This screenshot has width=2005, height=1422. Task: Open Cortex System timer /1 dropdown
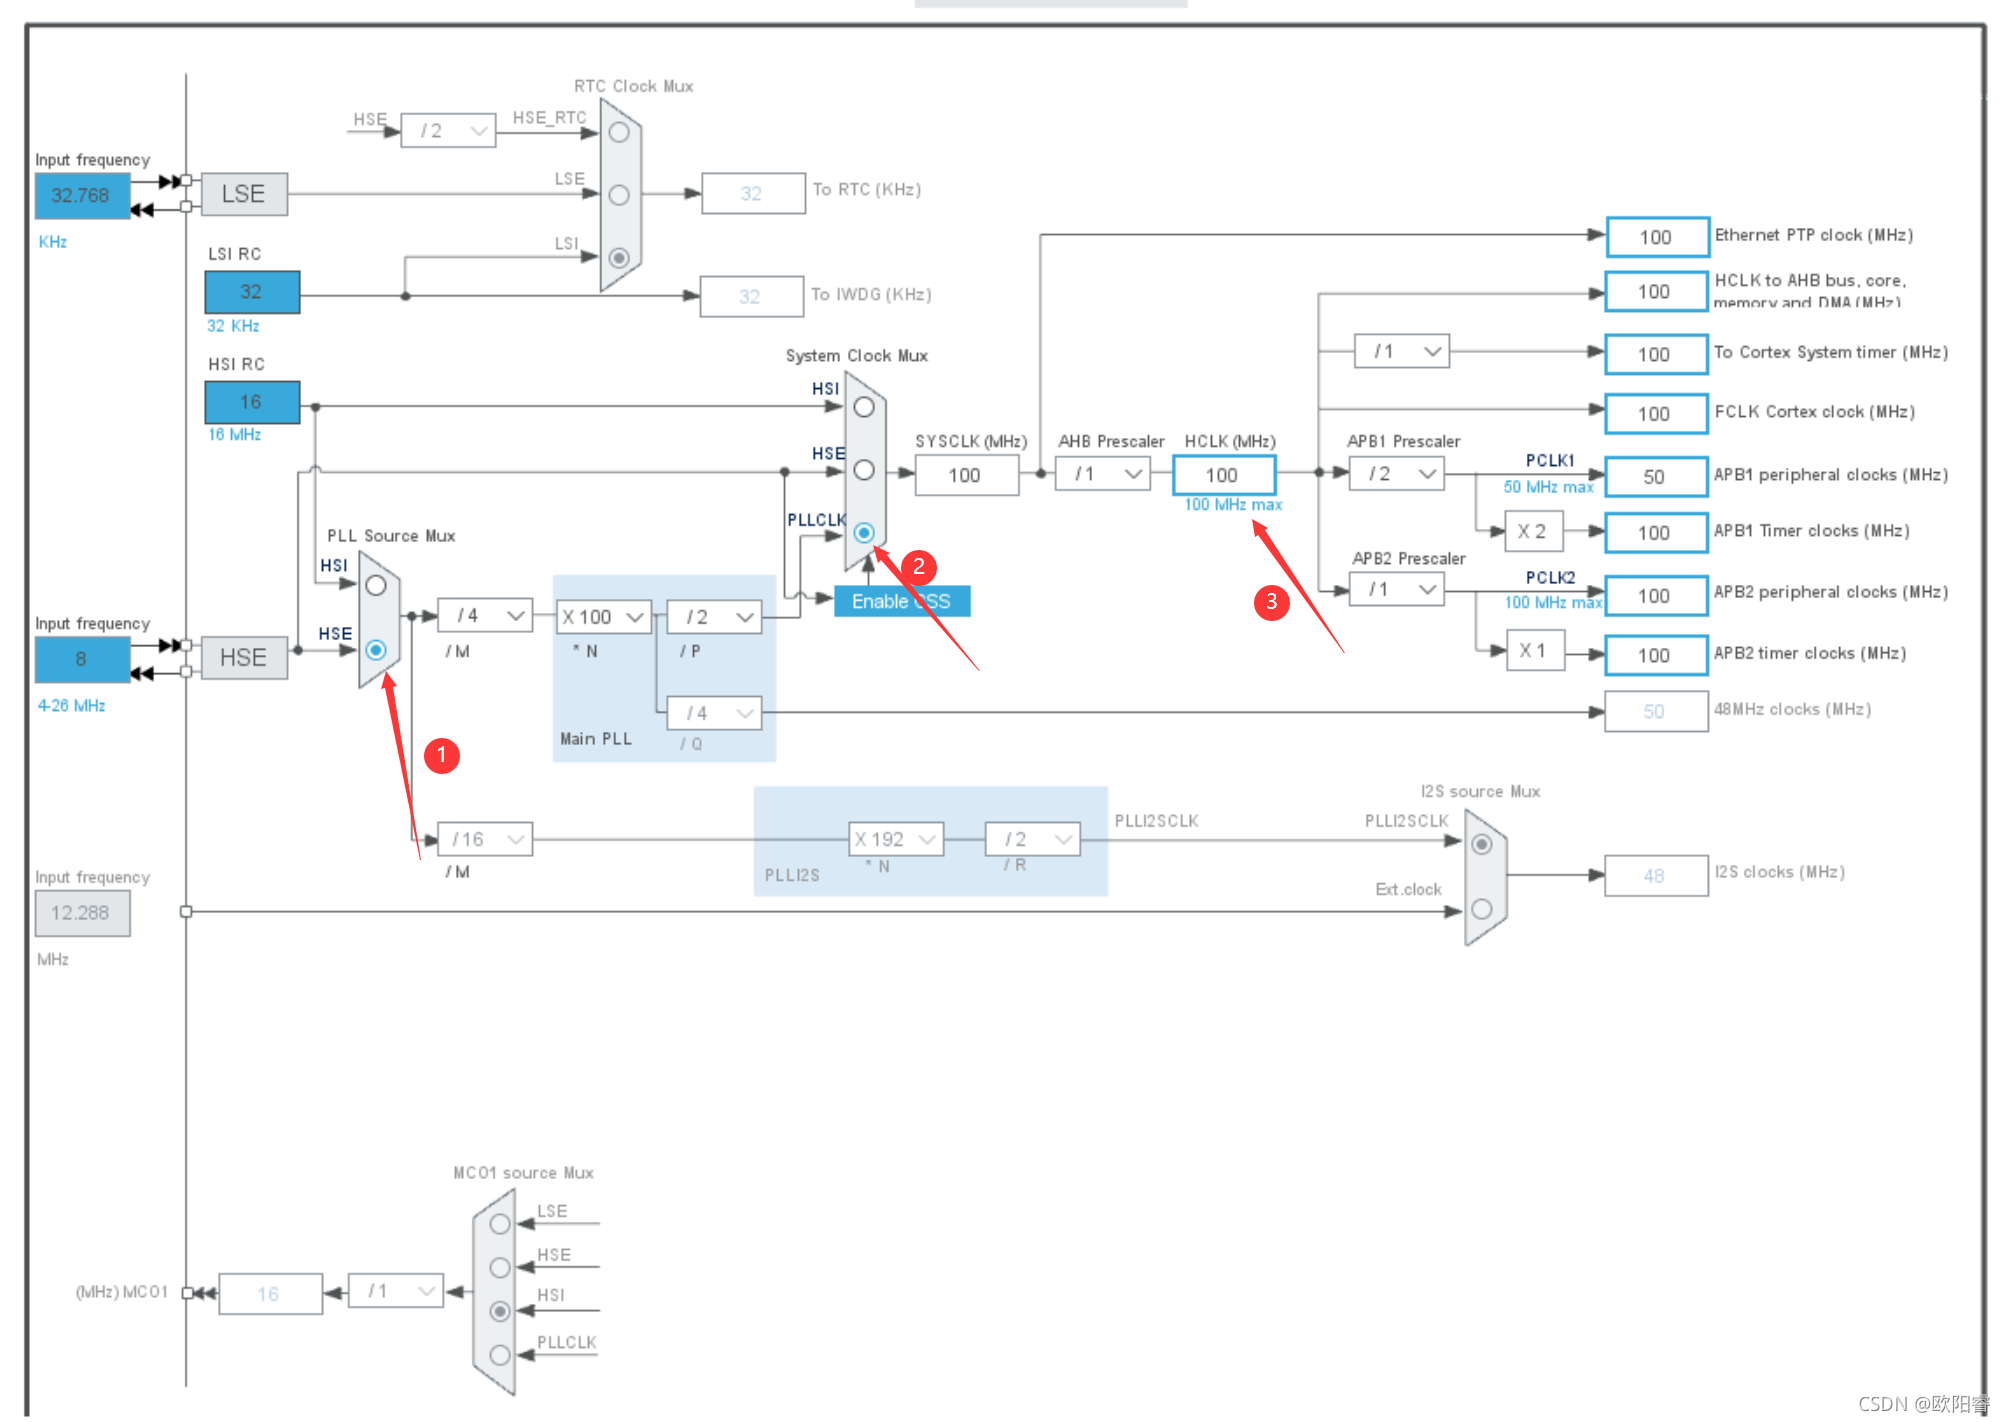point(1402,351)
